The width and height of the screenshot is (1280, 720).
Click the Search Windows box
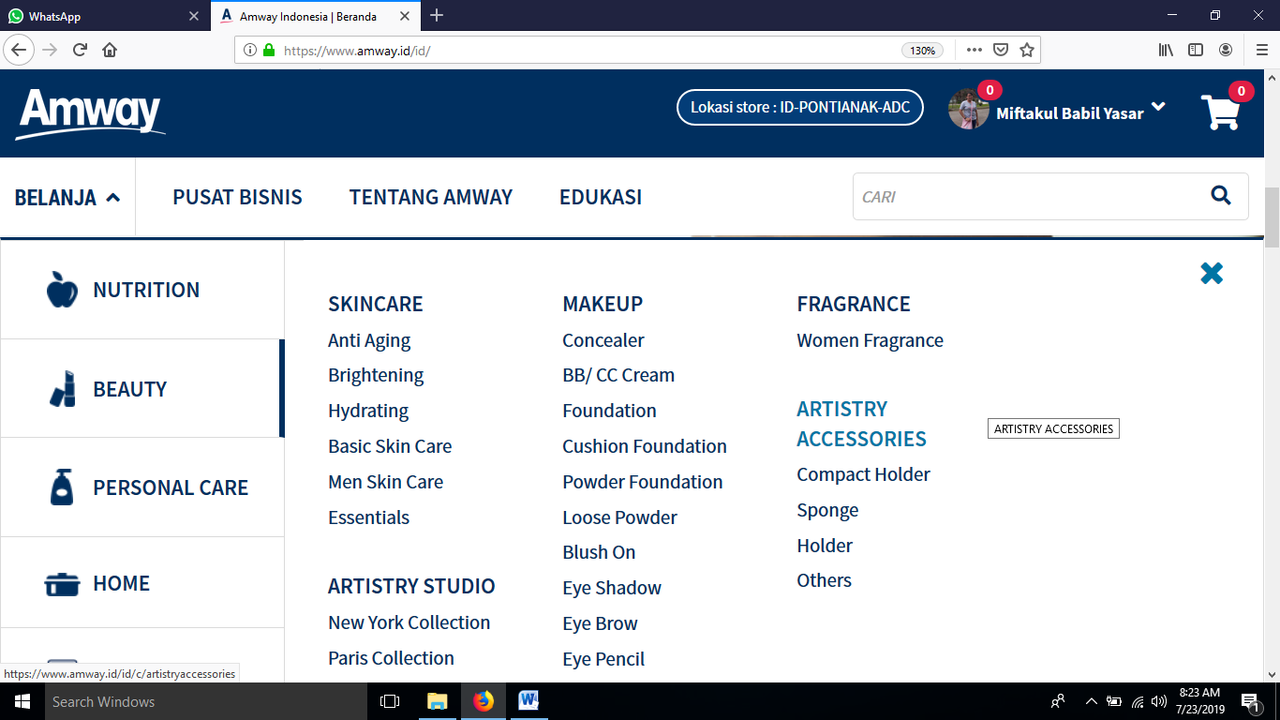point(206,701)
